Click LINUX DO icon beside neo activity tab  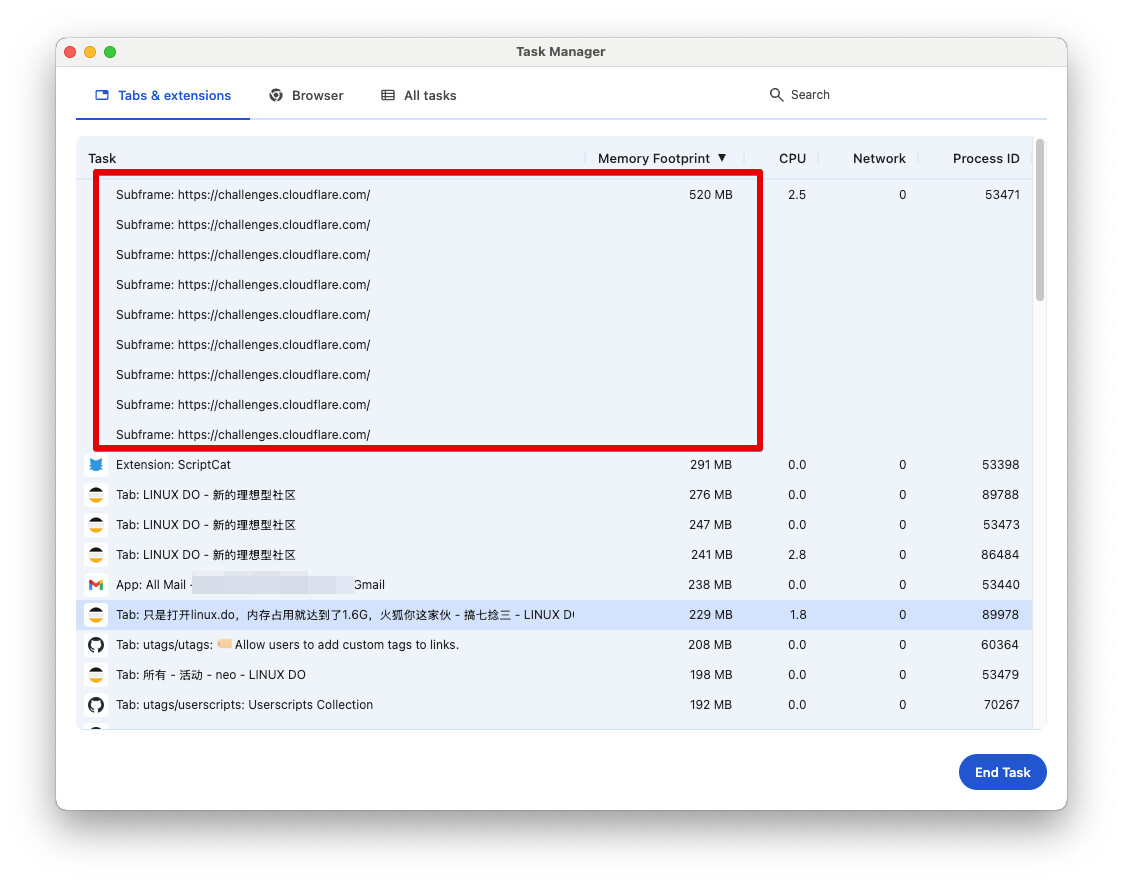[96, 675]
